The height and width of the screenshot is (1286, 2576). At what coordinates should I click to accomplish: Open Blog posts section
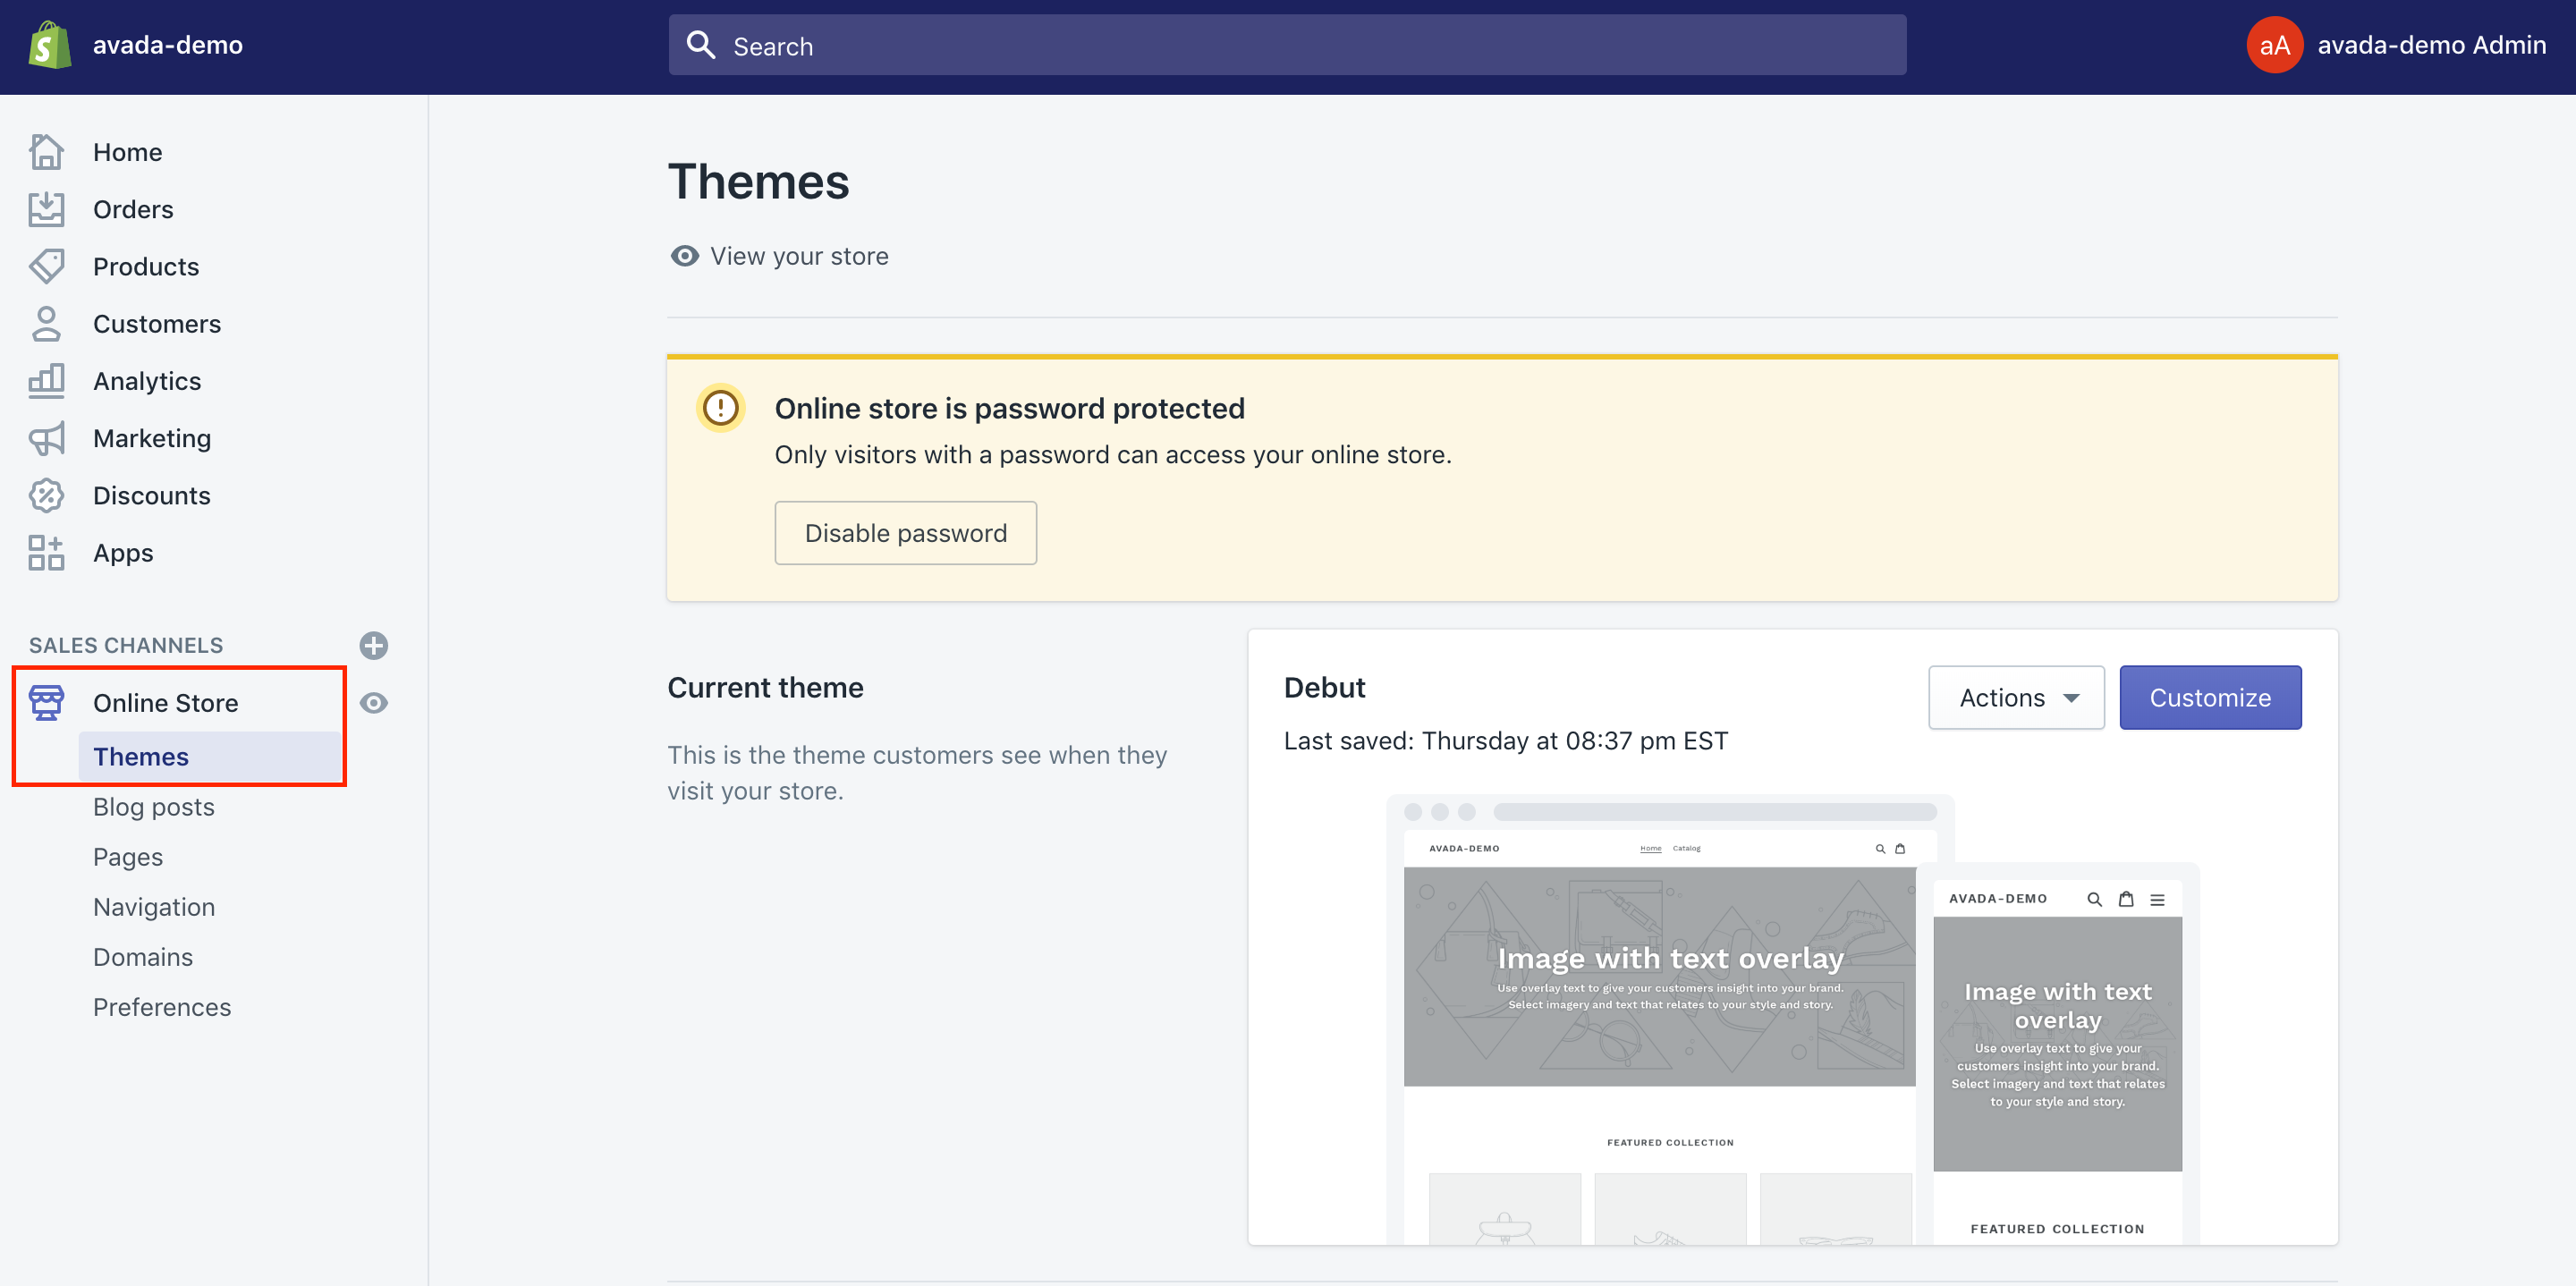coord(153,805)
